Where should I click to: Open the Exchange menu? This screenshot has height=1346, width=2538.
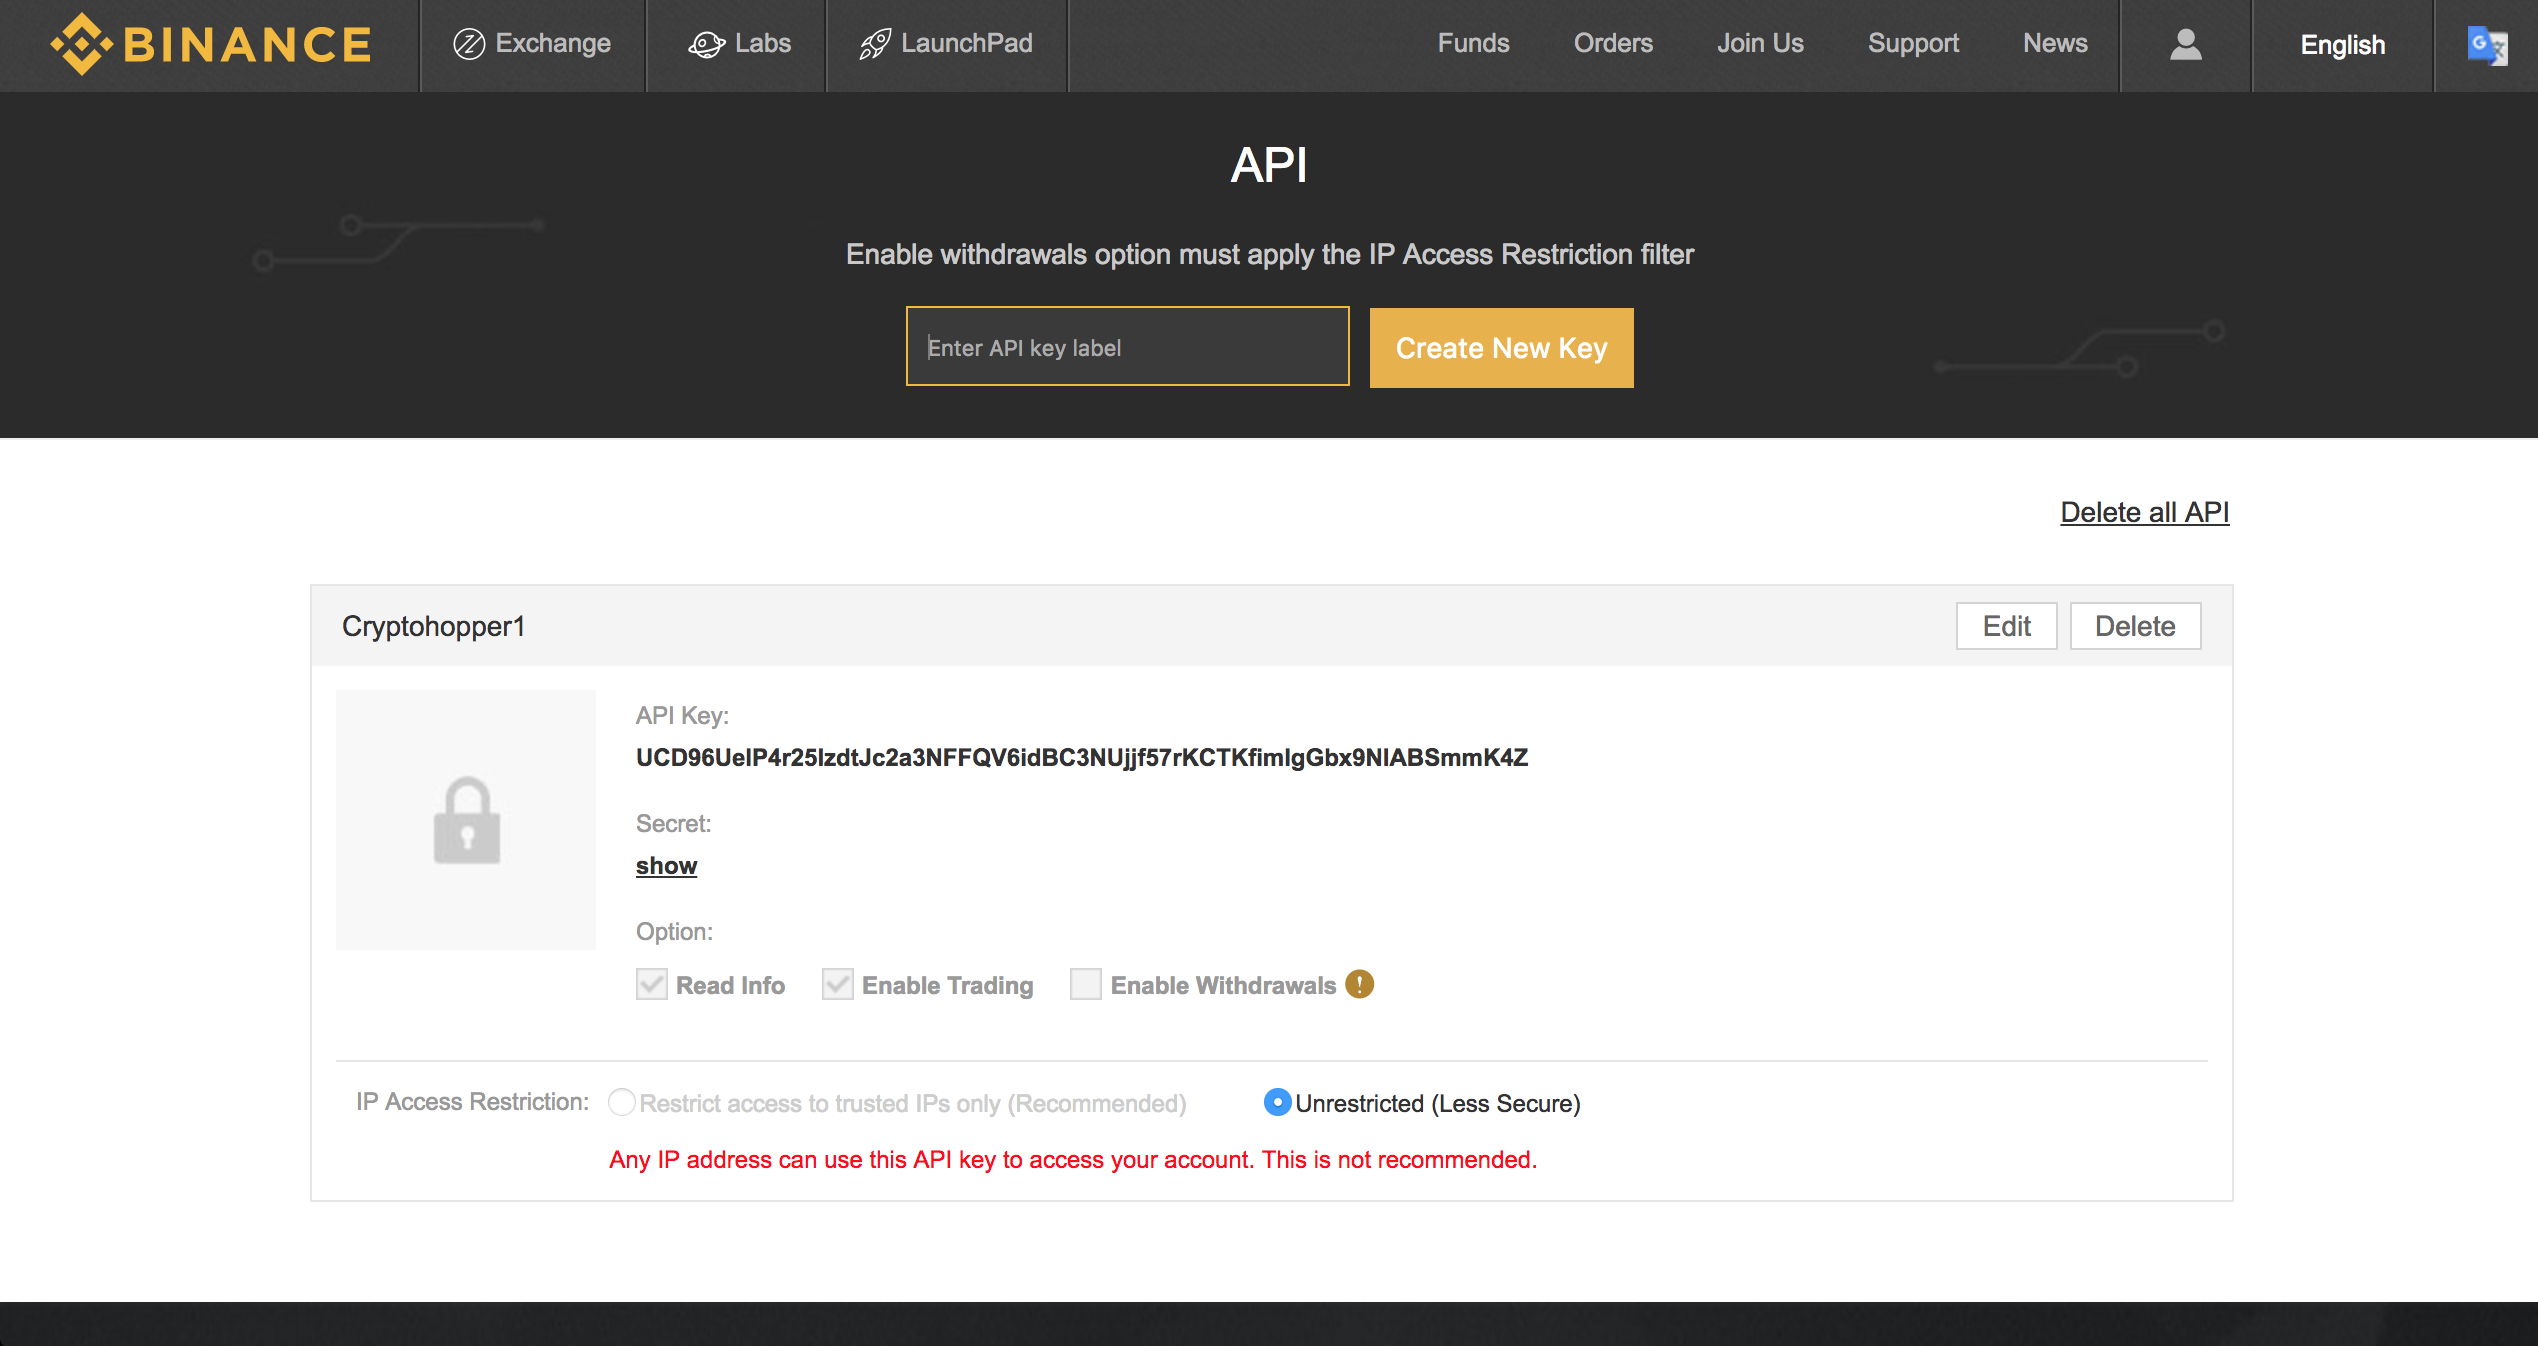pyautogui.click(x=532, y=44)
